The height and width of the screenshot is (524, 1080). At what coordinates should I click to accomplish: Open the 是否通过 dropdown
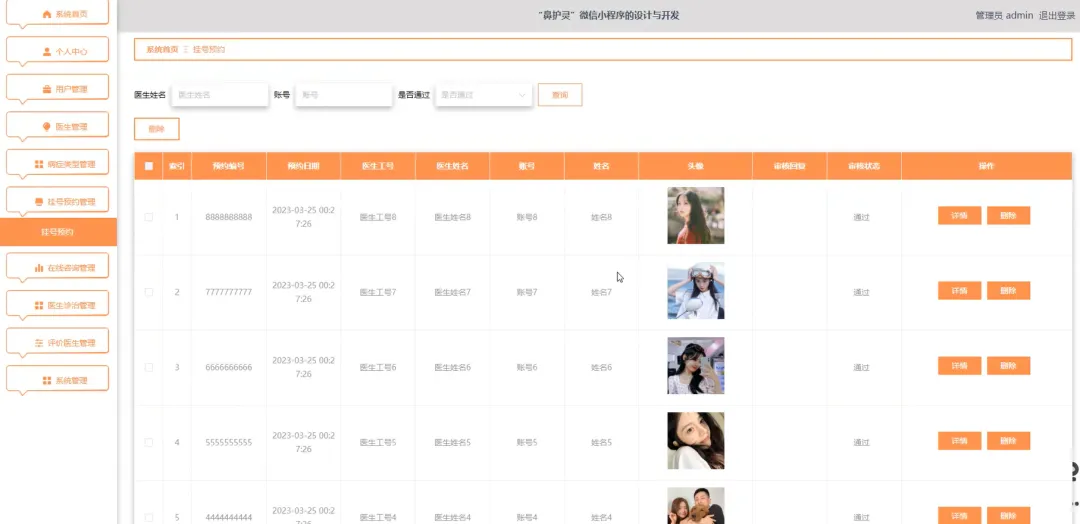tap(484, 95)
